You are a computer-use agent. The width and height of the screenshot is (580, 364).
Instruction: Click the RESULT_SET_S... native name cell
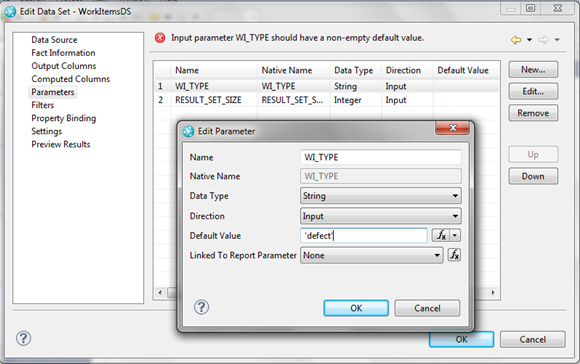[293, 100]
